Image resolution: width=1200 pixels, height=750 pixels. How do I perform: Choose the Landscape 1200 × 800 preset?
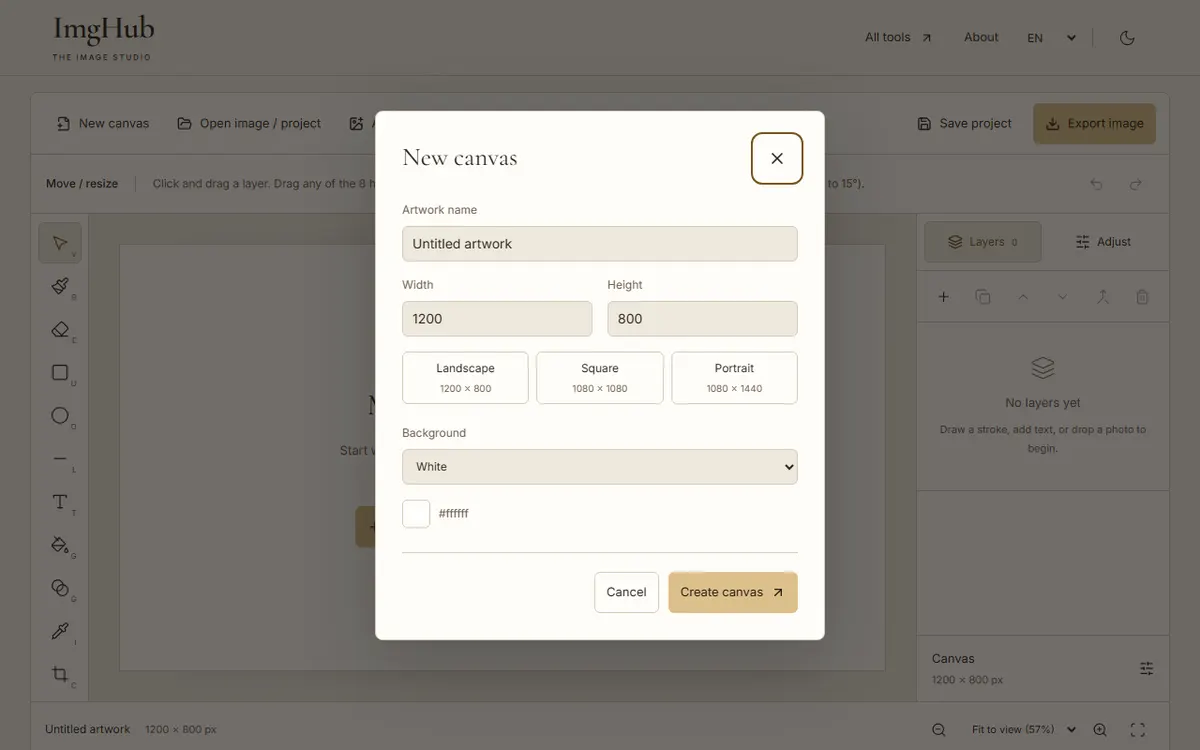click(x=465, y=378)
